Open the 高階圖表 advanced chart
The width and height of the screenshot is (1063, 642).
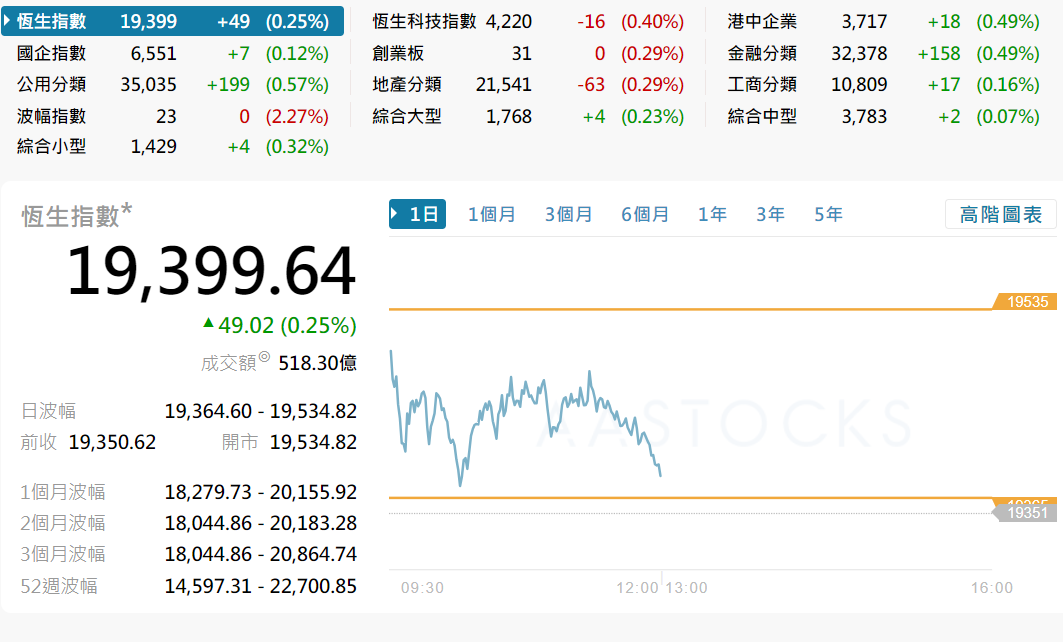coord(1000,214)
